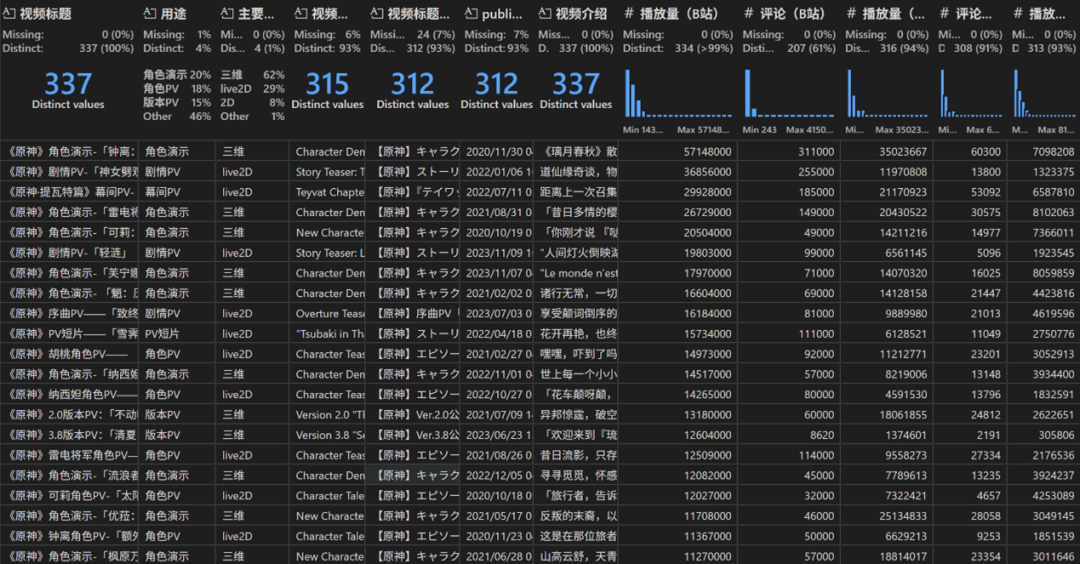The height and width of the screenshot is (564, 1080).
Task: Click 角色演示 20% in 用途 summary
Action: [x=177, y=75]
